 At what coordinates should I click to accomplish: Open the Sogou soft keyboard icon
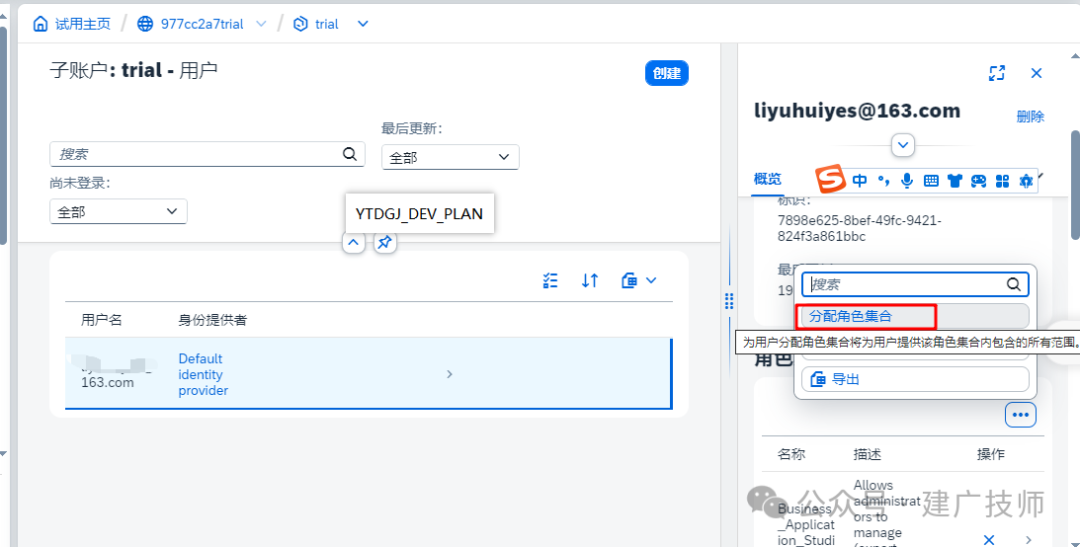click(x=931, y=181)
